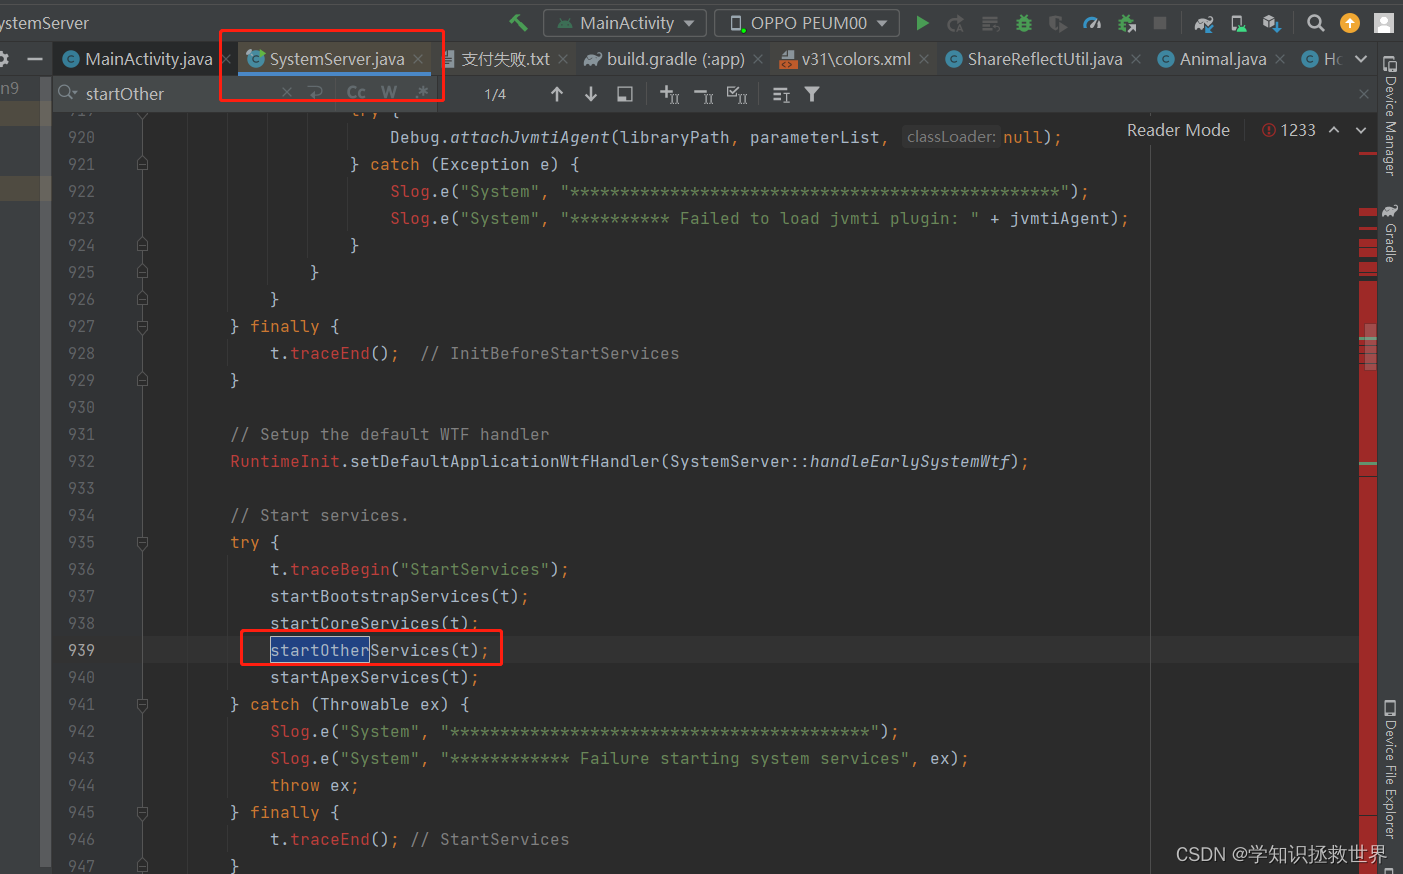This screenshot has width=1403, height=874.
Task: Close the SystemServer.java tab
Action: coord(418,59)
